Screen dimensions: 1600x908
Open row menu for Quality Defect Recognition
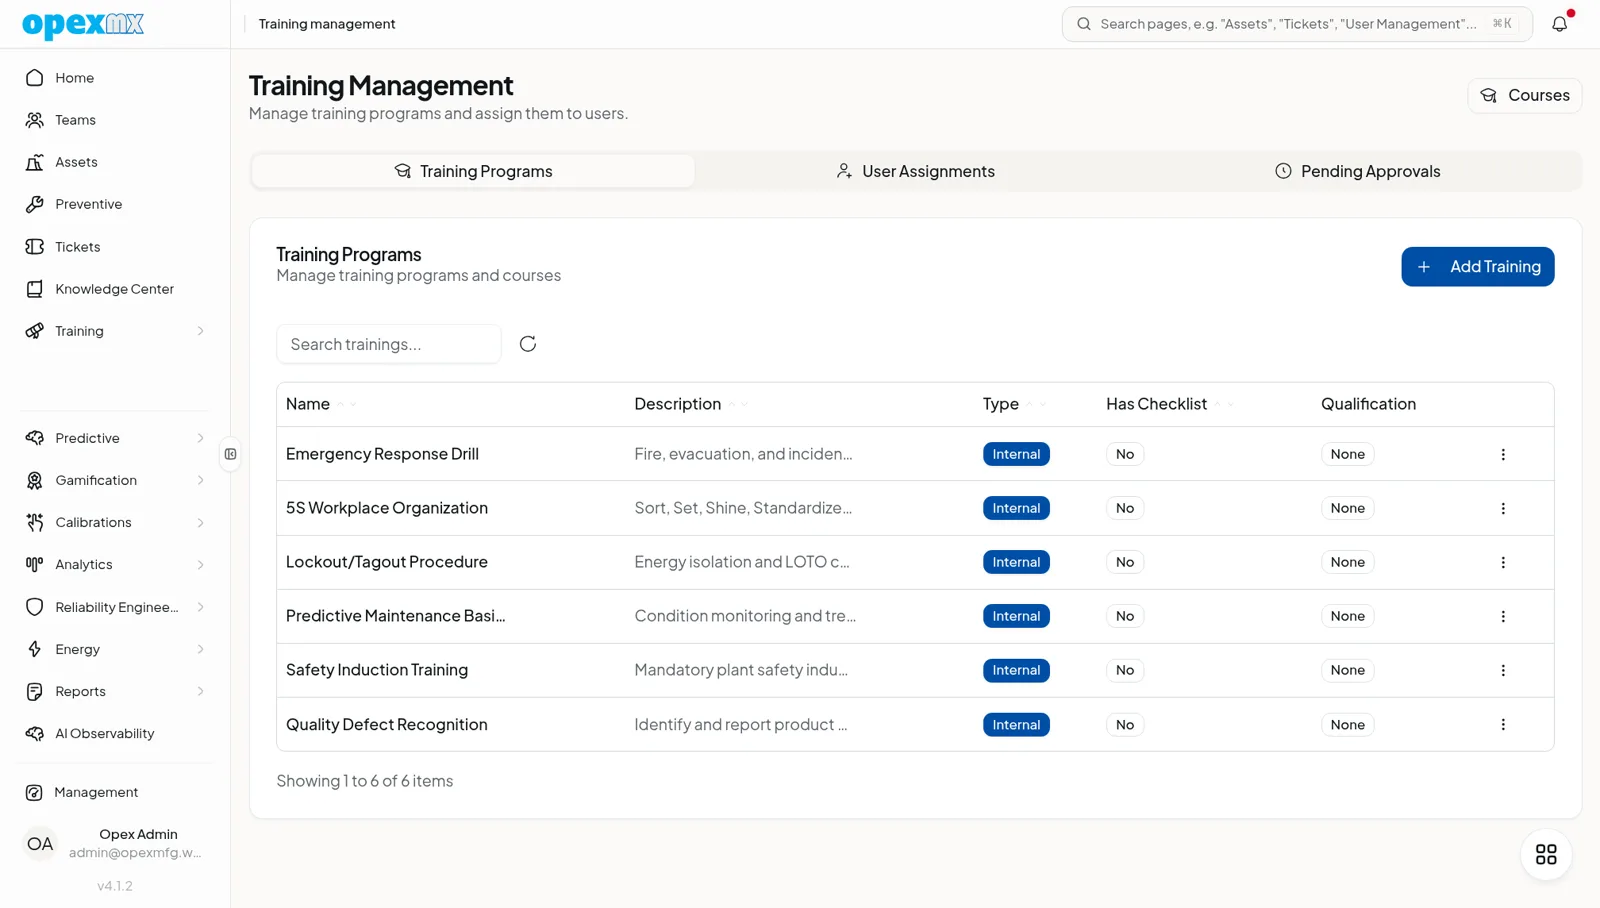tap(1503, 724)
